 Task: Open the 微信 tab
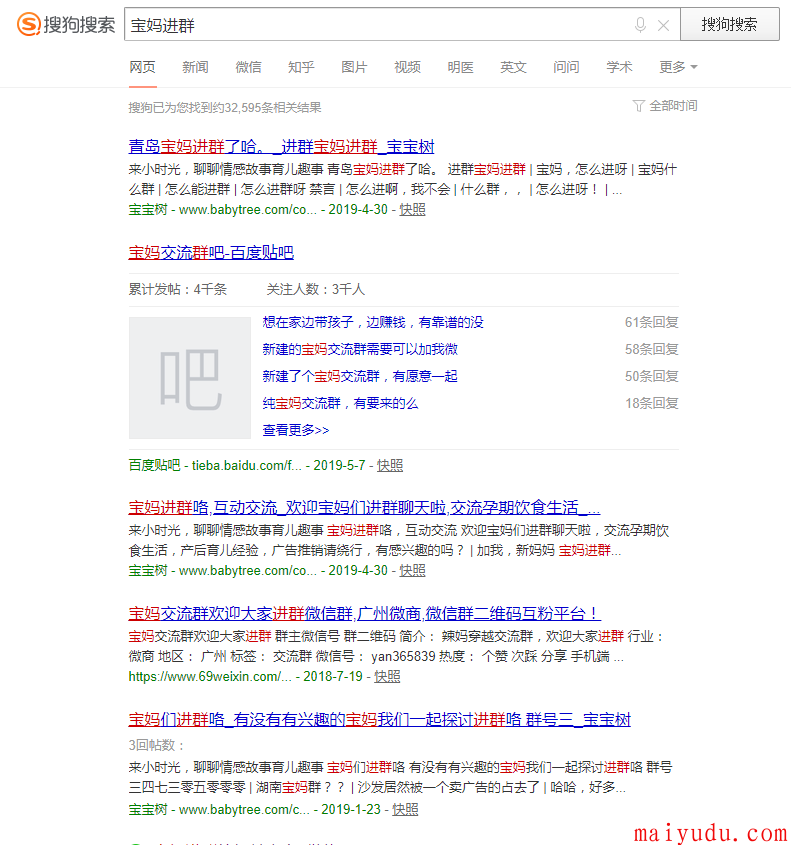248,67
